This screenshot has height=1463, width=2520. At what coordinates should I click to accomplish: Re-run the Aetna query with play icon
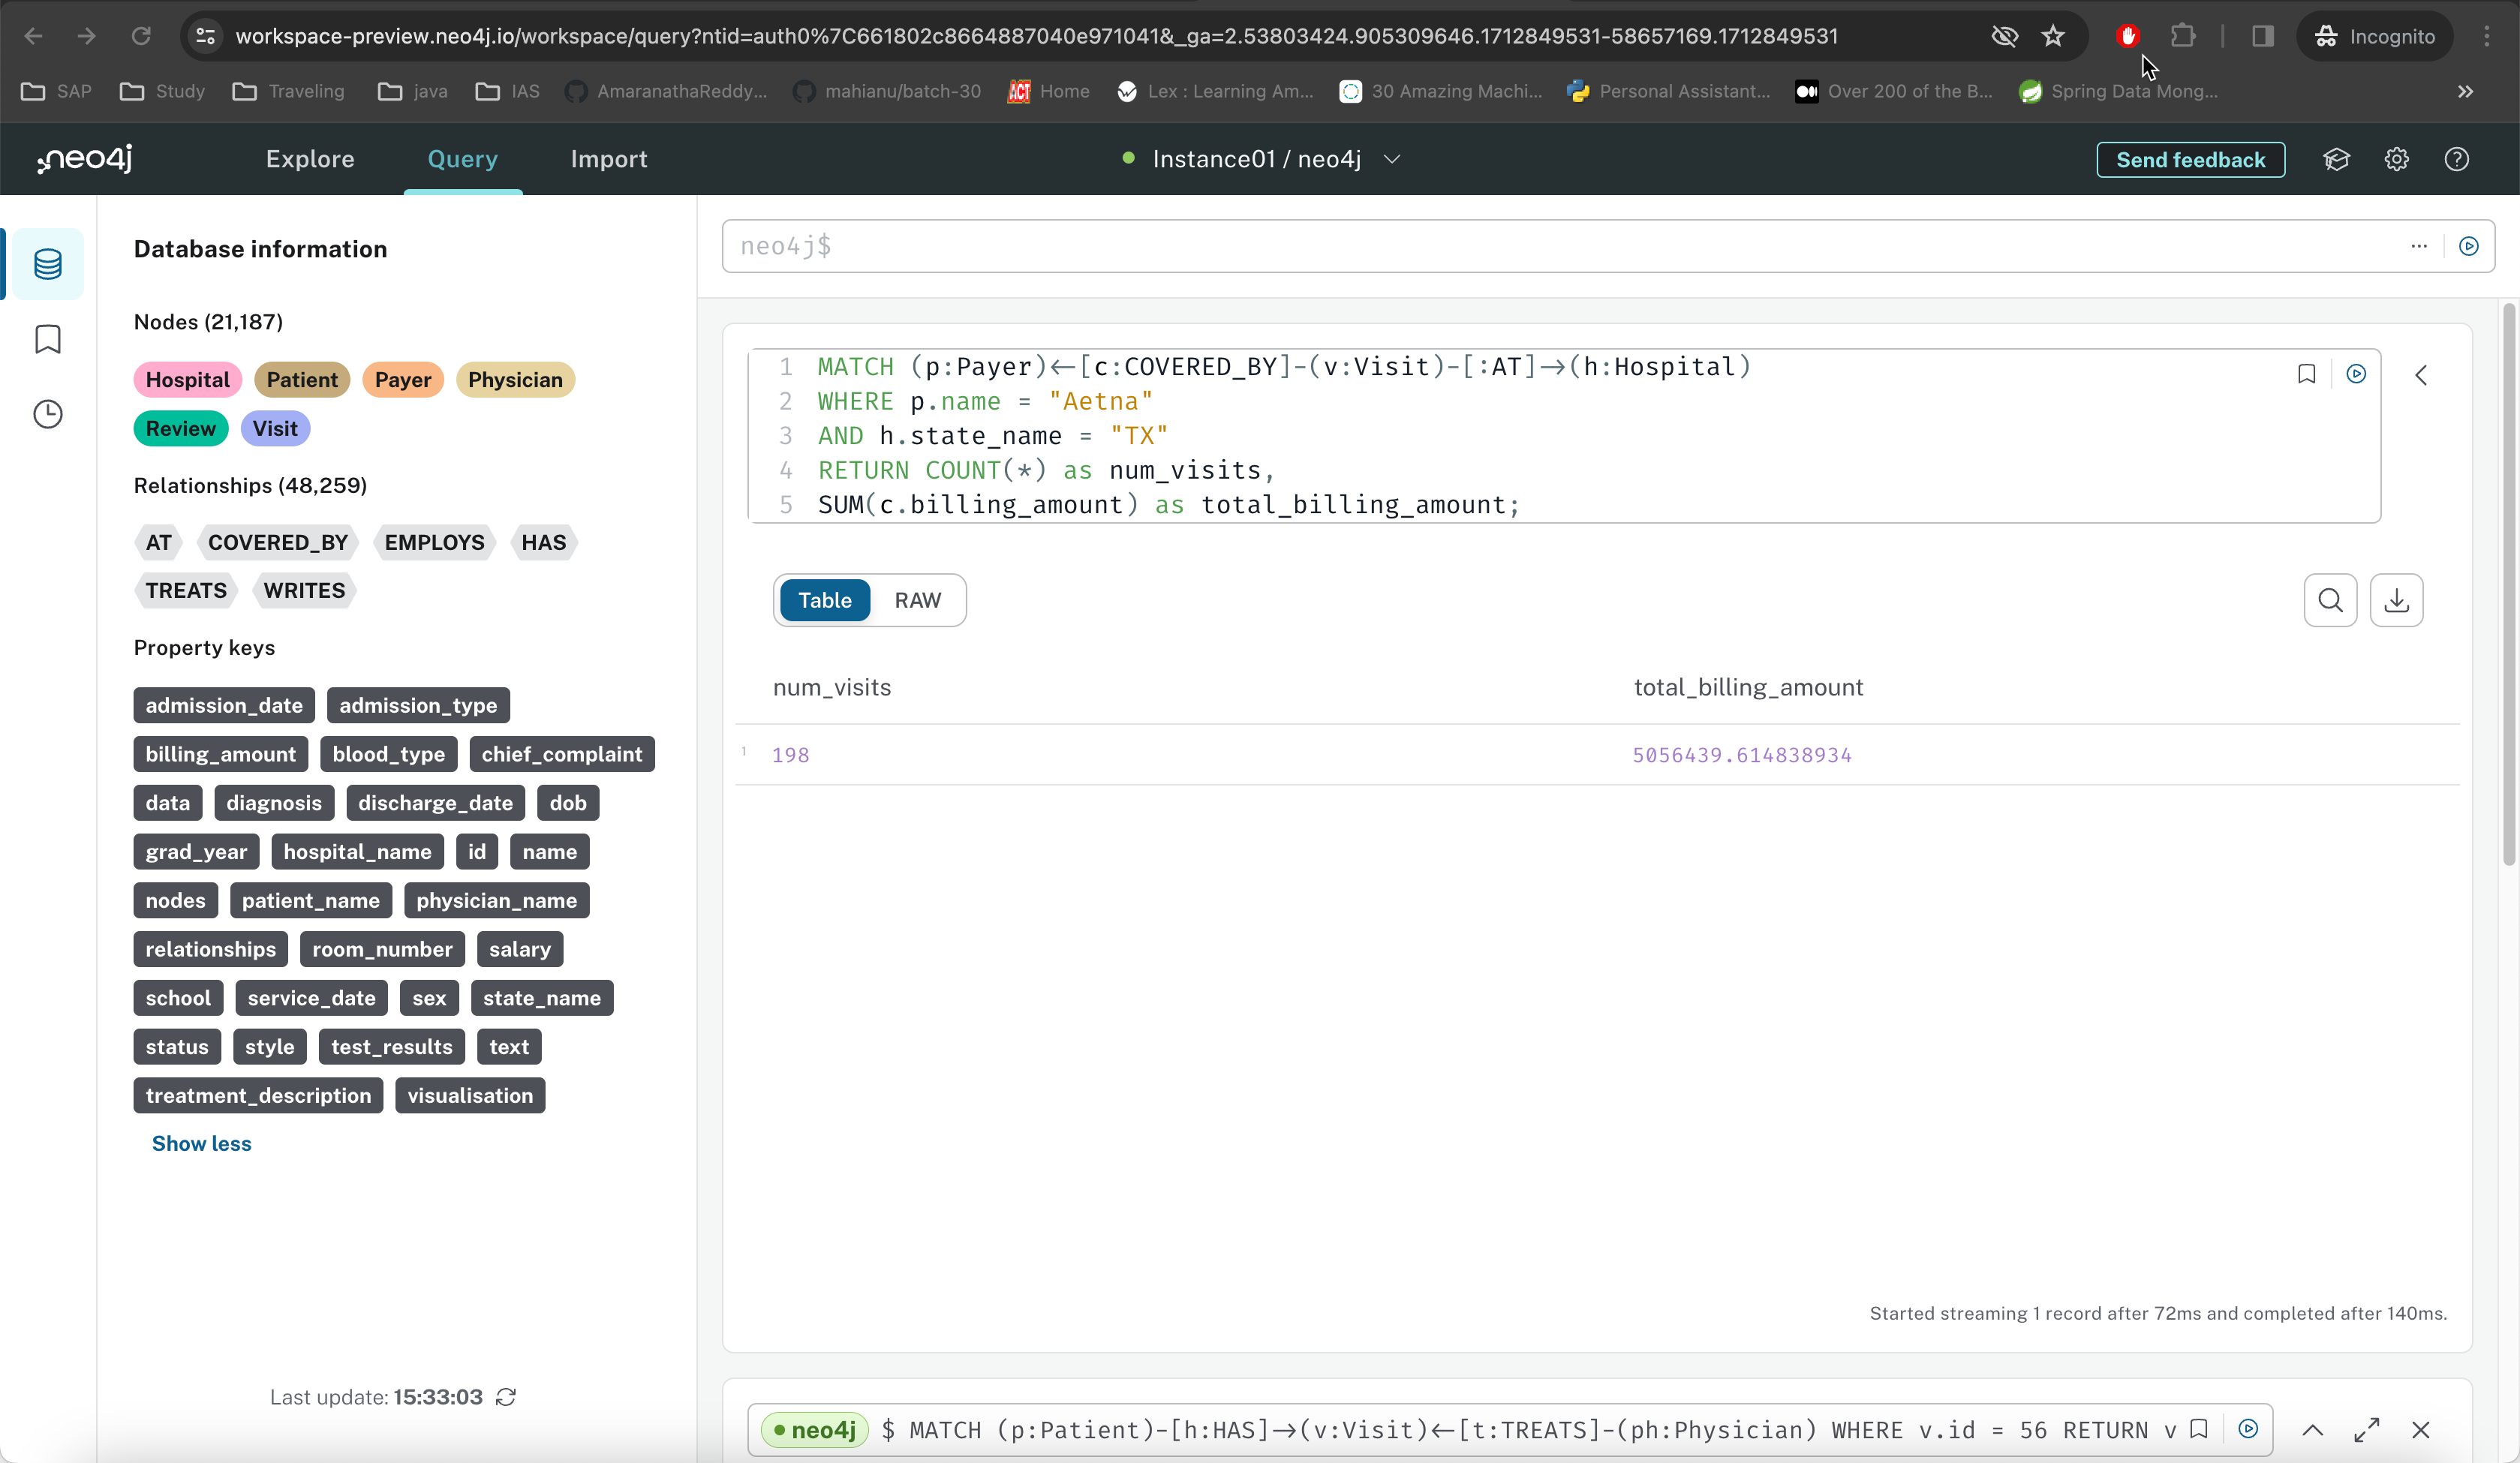click(x=2356, y=374)
